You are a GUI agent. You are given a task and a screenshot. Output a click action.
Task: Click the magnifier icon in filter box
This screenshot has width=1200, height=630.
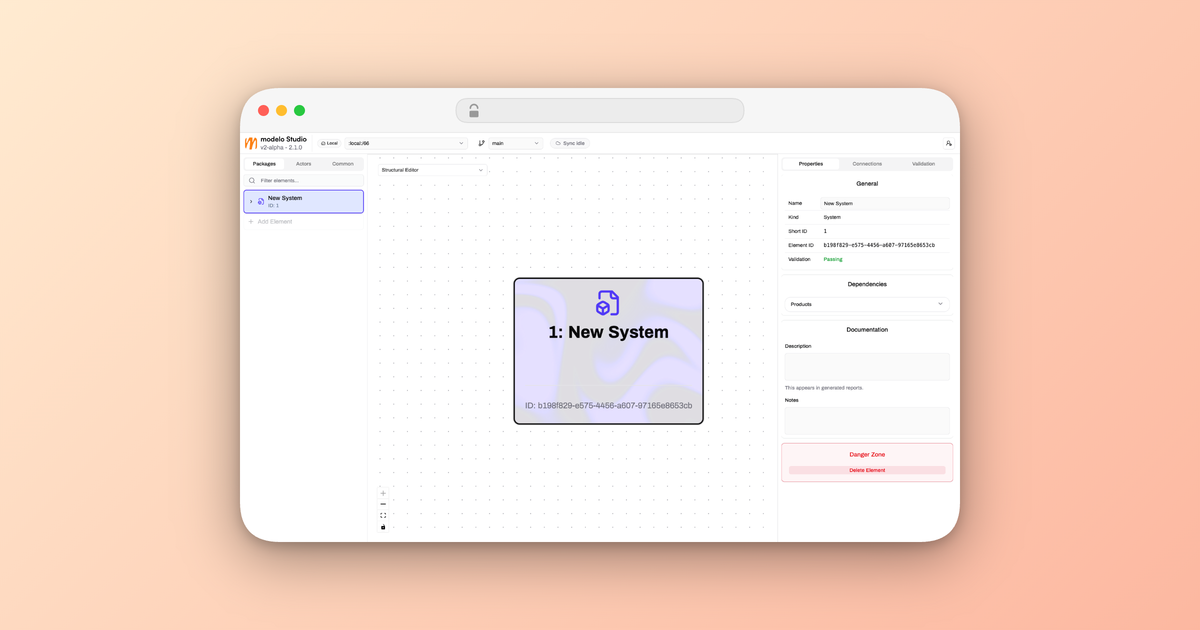(252, 181)
